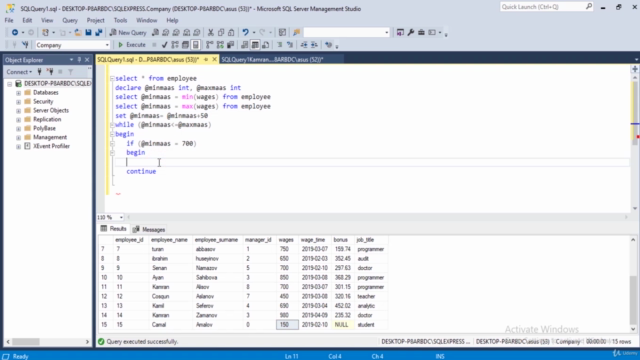
Task: Click the wrench Properties icon
Action: tap(411, 32)
